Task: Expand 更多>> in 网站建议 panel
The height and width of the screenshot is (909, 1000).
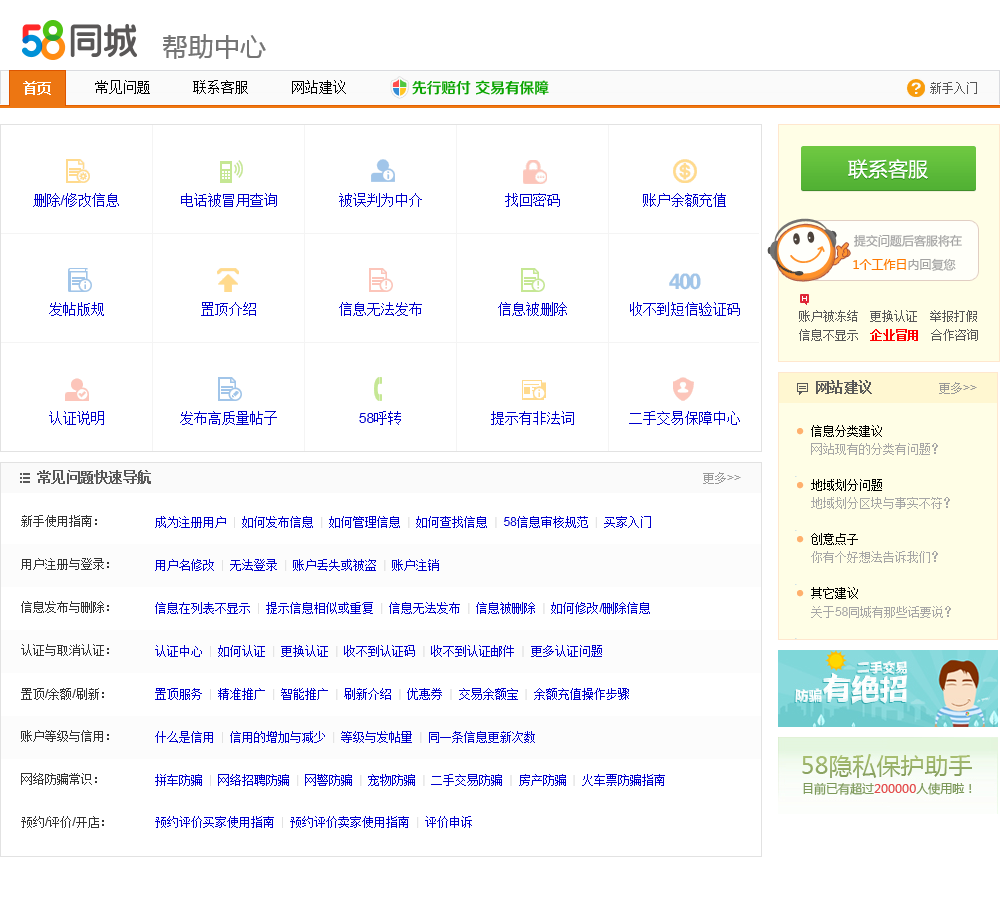Action: (x=957, y=388)
